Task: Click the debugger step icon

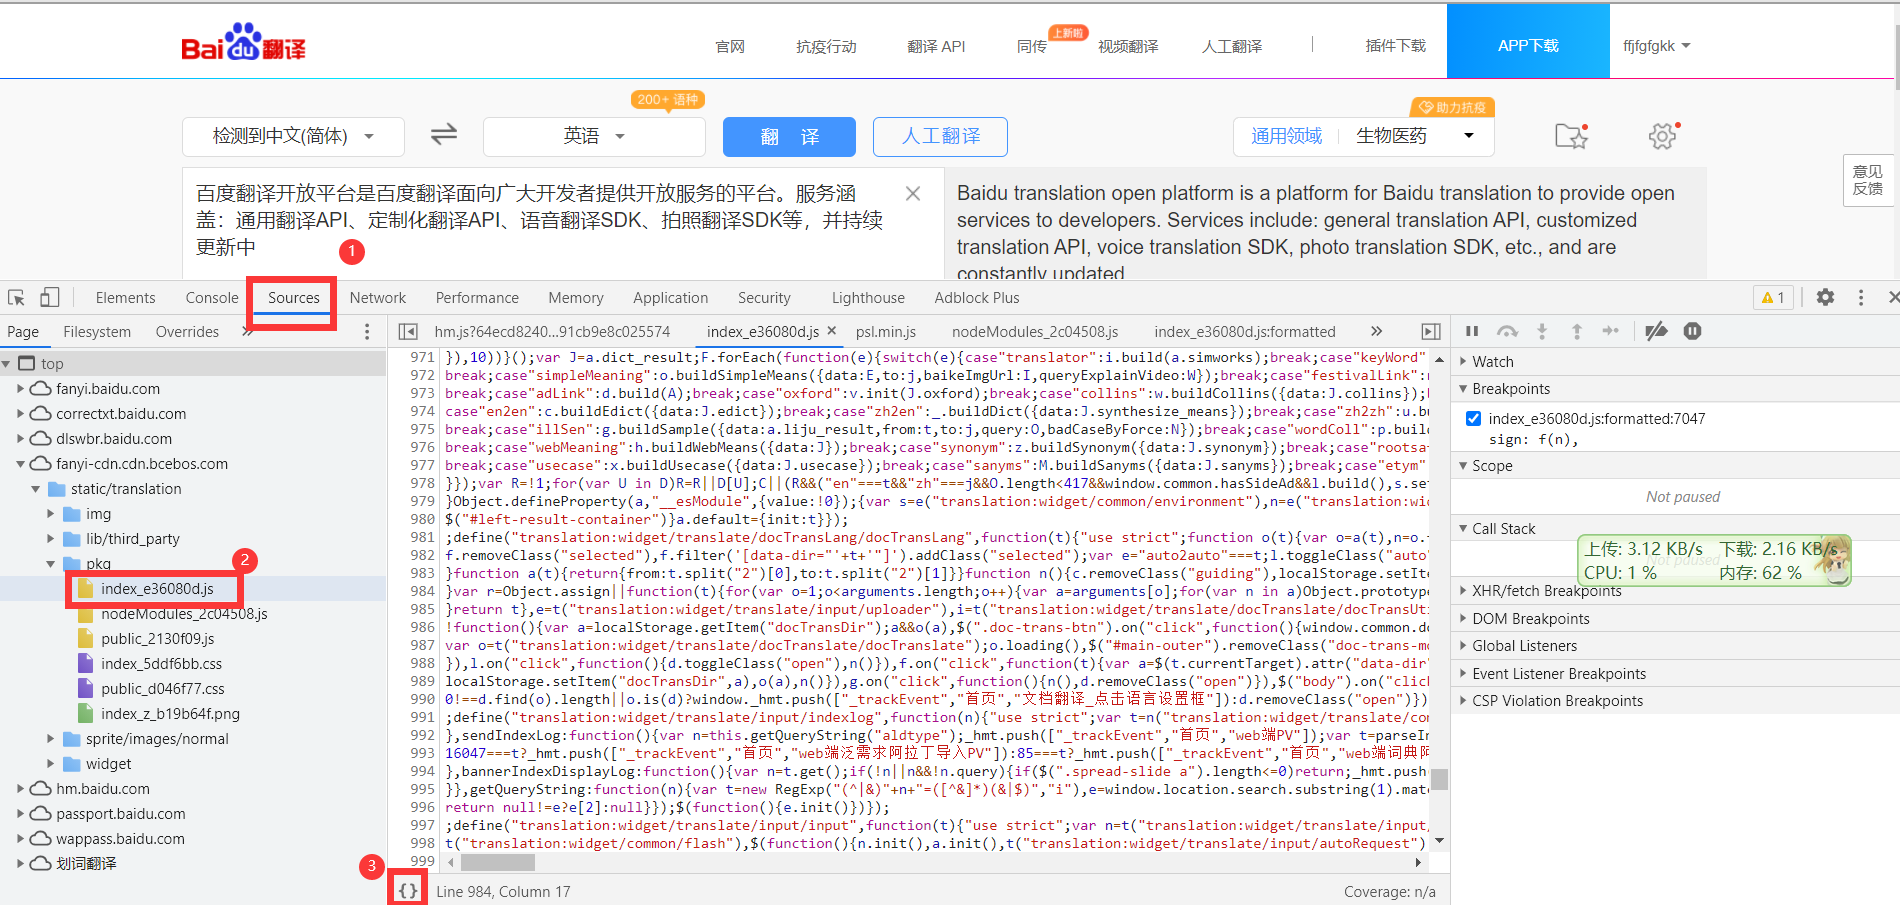Action: coord(1610,331)
